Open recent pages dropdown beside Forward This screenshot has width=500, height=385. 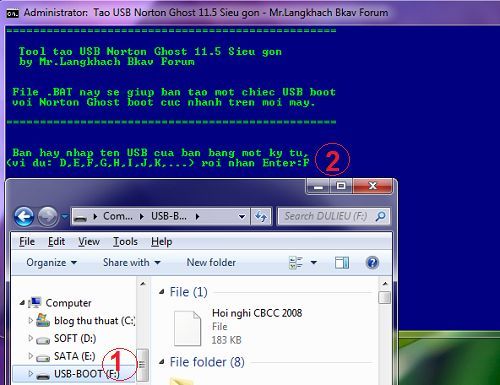(65, 217)
